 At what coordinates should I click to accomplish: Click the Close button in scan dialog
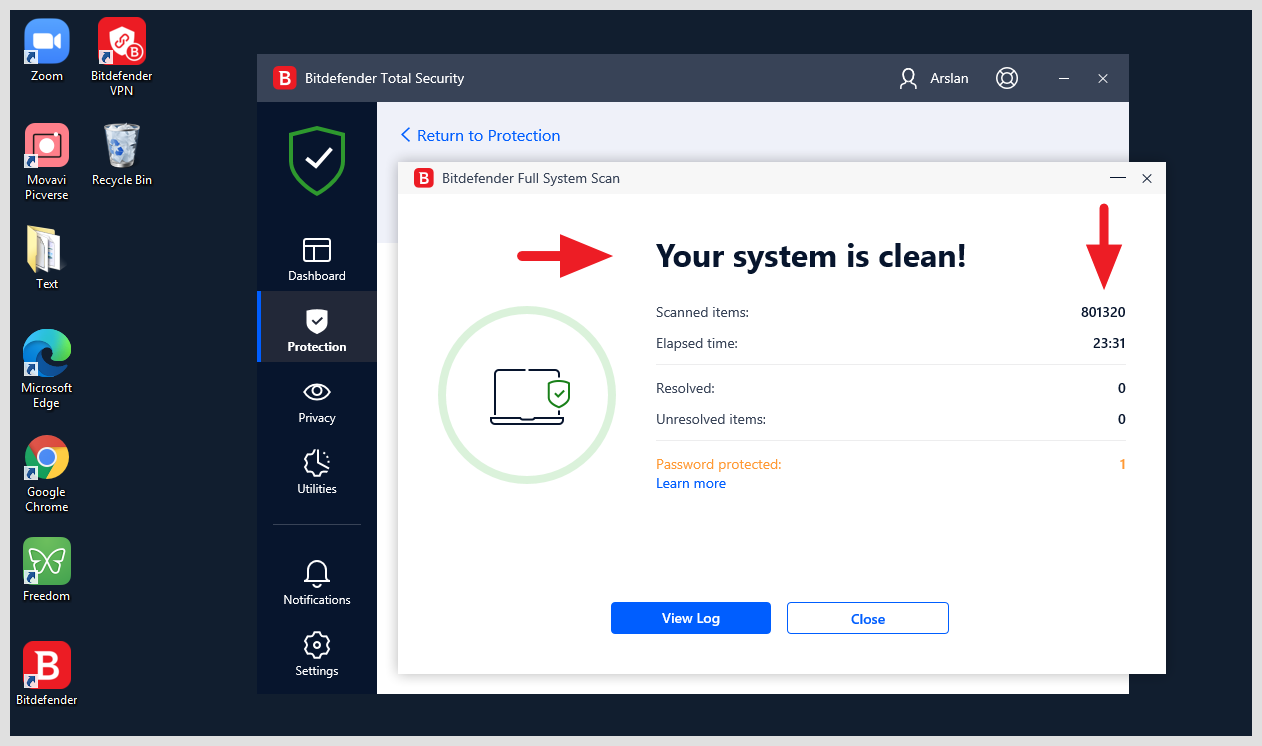pyautogui.click(x=868, y=618)
